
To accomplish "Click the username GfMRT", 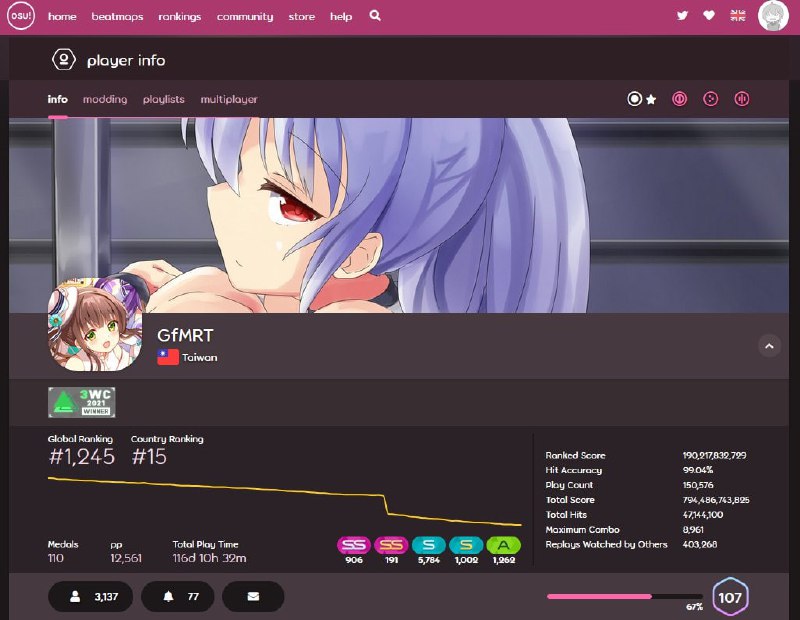I will point(185,335).
